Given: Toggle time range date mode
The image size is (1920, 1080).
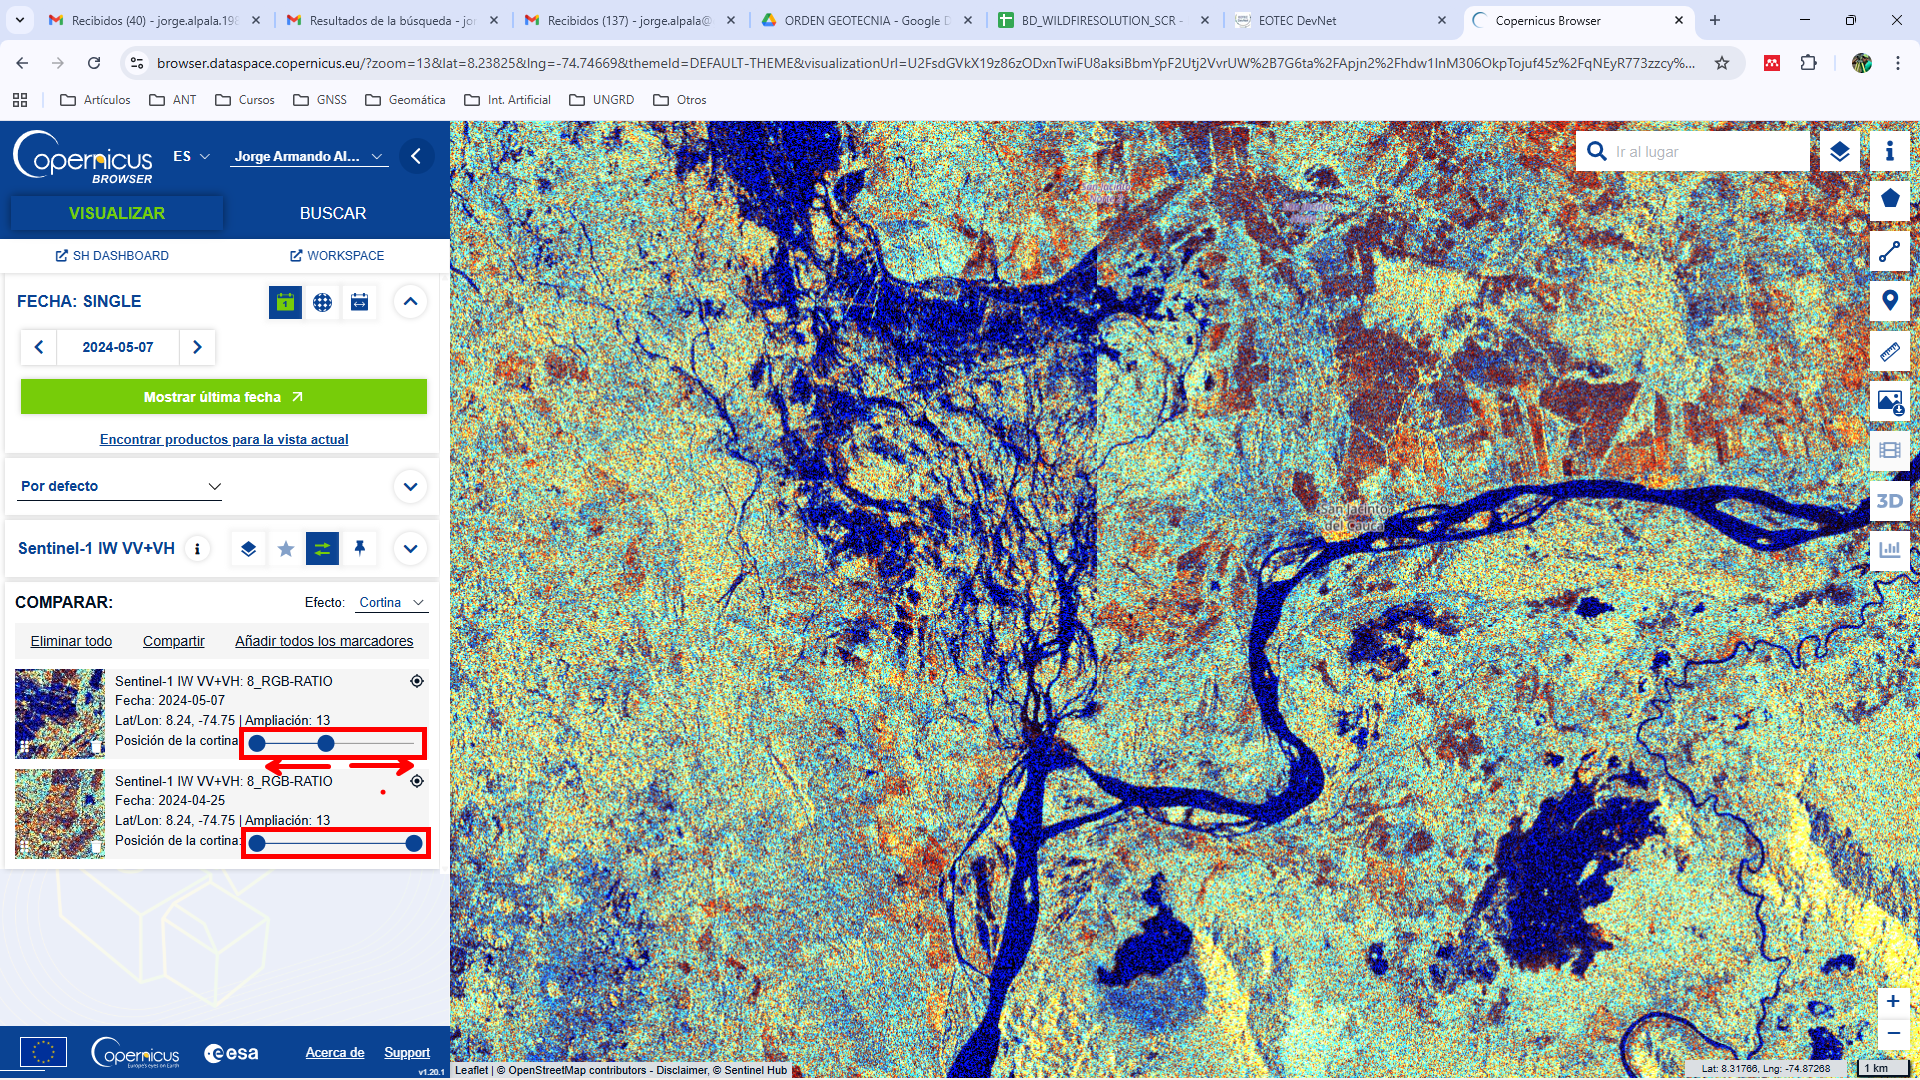Looking at the screenshot, I should click(359, 302).
